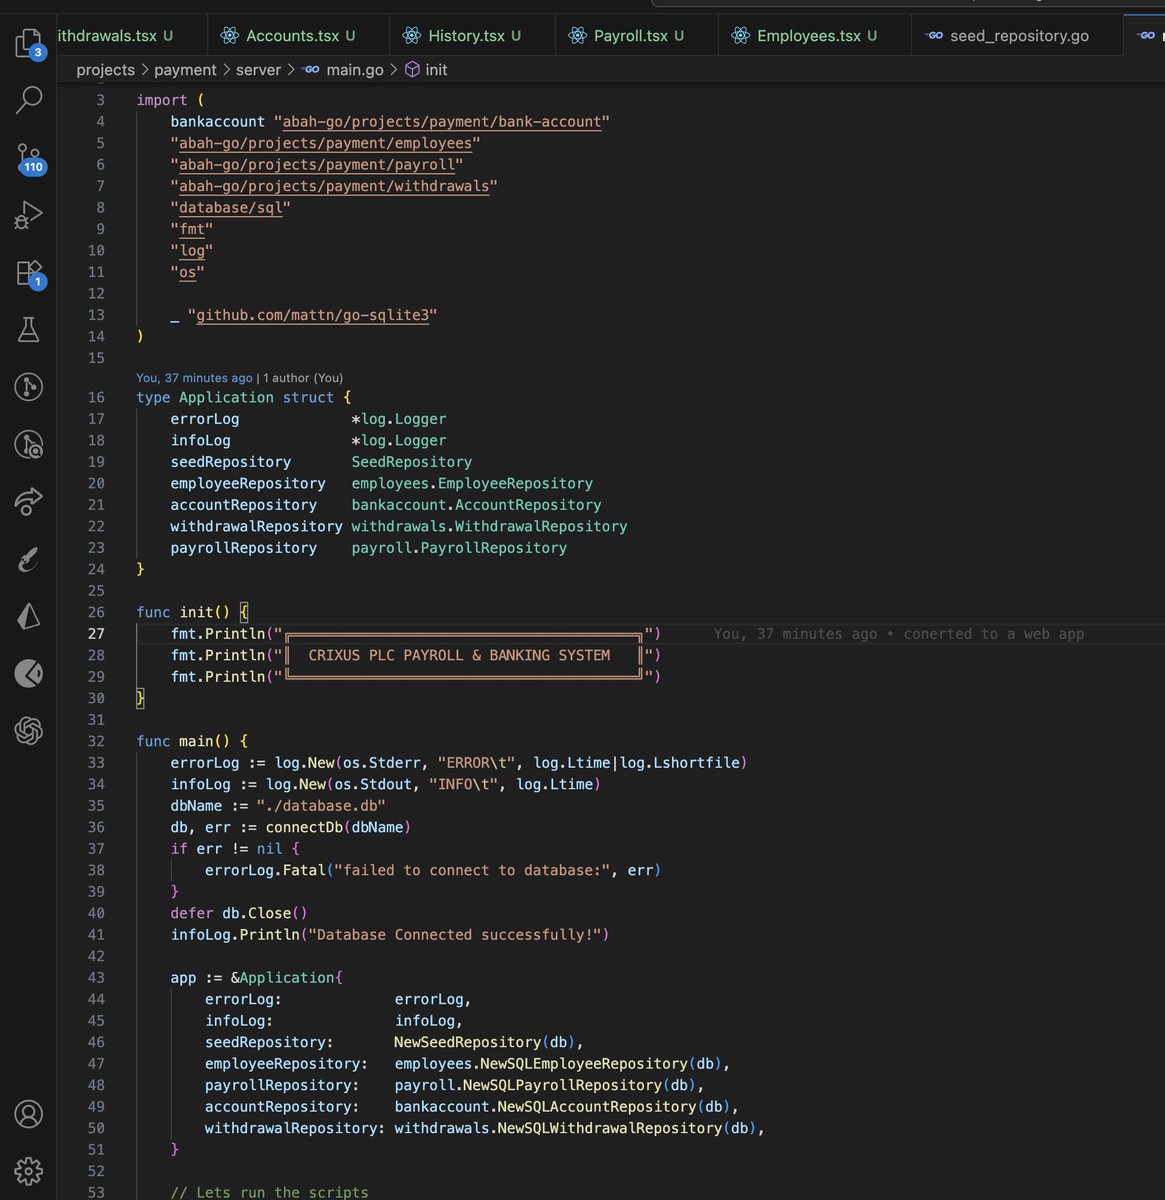1165x1200 pixels.
Task: Click the "// Lets run the scripts" comment
Action: [x=269, y=1192]
